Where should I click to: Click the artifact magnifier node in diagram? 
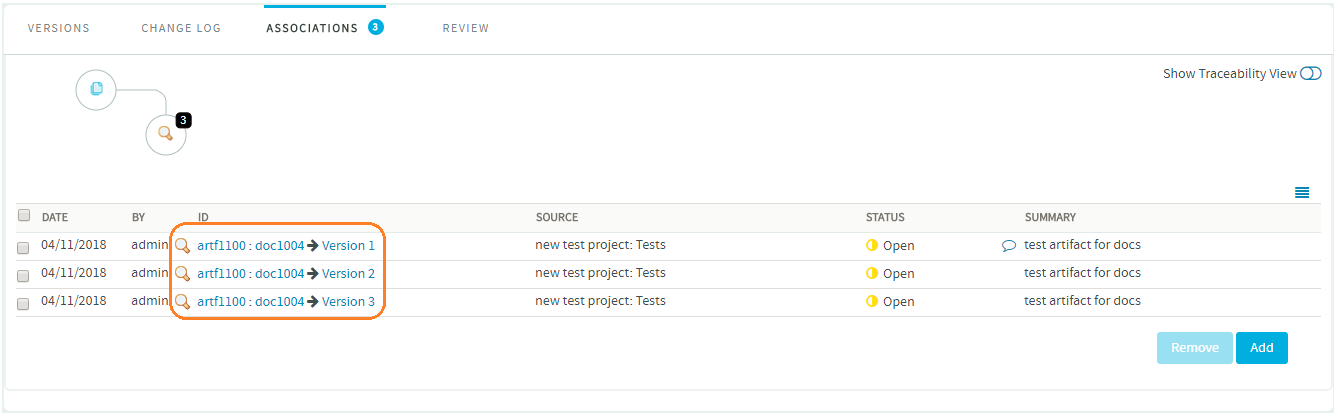click(166, 134)
